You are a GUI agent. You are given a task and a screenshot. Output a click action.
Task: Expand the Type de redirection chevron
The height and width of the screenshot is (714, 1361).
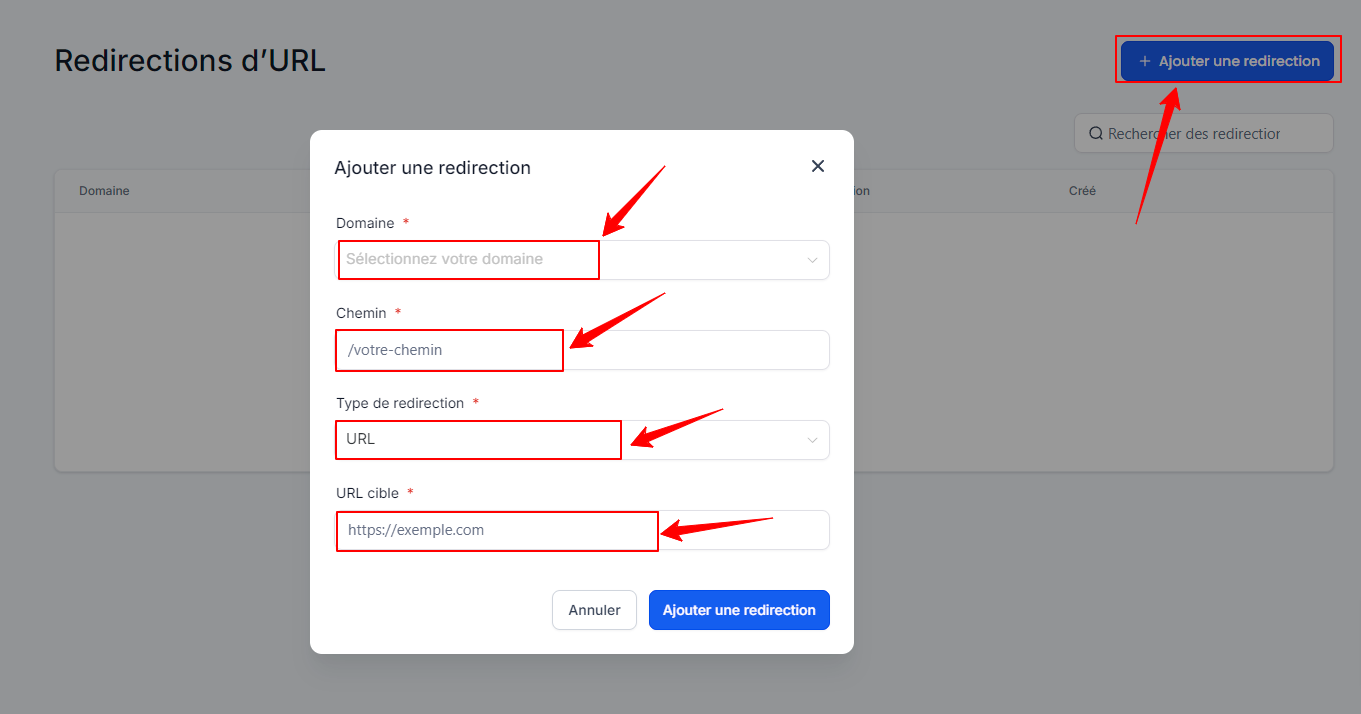[812, 440]
